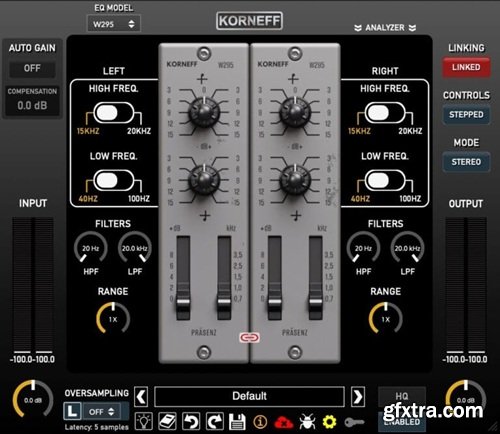Go to the next preset with the right arrow
The image size is (500, 434).
(358, 397)
